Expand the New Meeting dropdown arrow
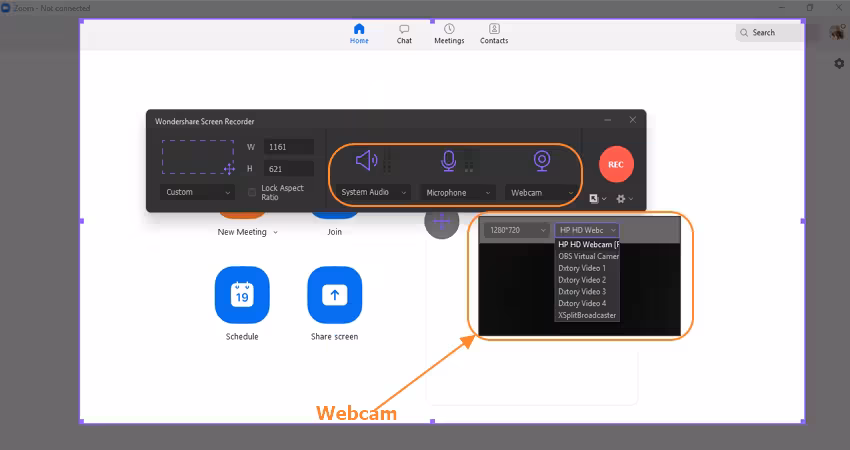850x450 pixels. 275,233
